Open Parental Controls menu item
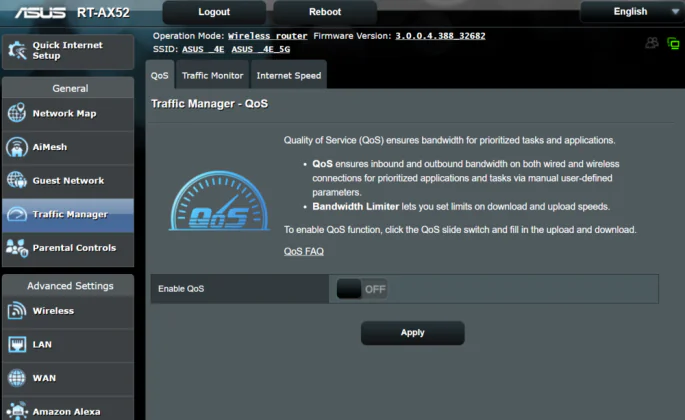The height and width of the screenshot is (420, 685). click(68, 248)
